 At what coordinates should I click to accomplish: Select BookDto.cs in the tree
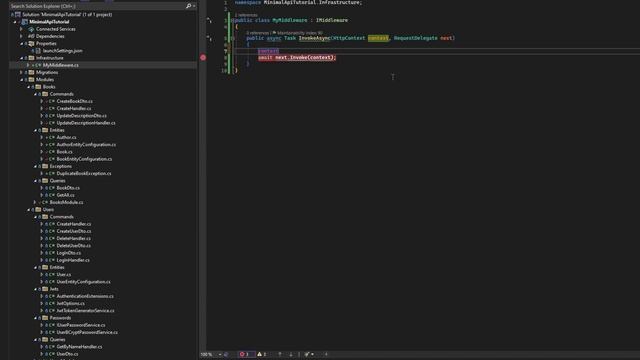tap(68, 188)
